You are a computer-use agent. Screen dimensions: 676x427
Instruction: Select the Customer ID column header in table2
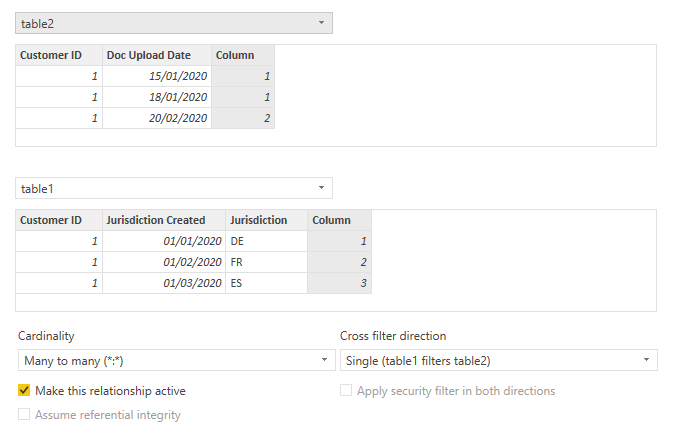coord(59,55)
